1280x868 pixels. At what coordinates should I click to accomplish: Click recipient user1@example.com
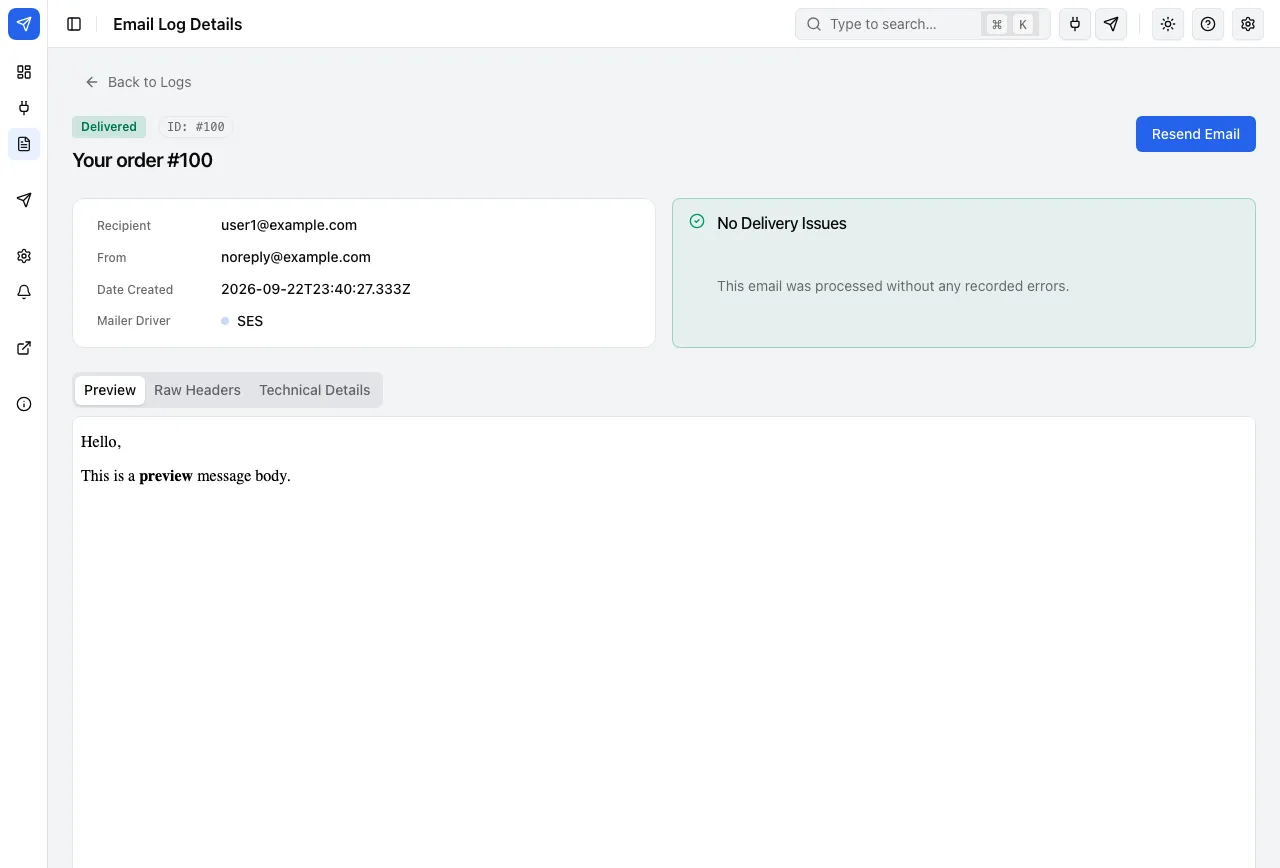tap(289, 225)
